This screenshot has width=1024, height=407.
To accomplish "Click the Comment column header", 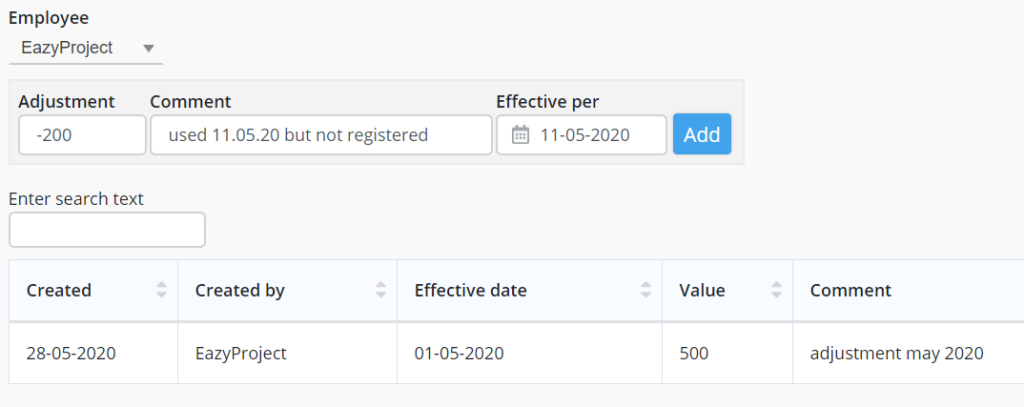I will coord(908,291).
